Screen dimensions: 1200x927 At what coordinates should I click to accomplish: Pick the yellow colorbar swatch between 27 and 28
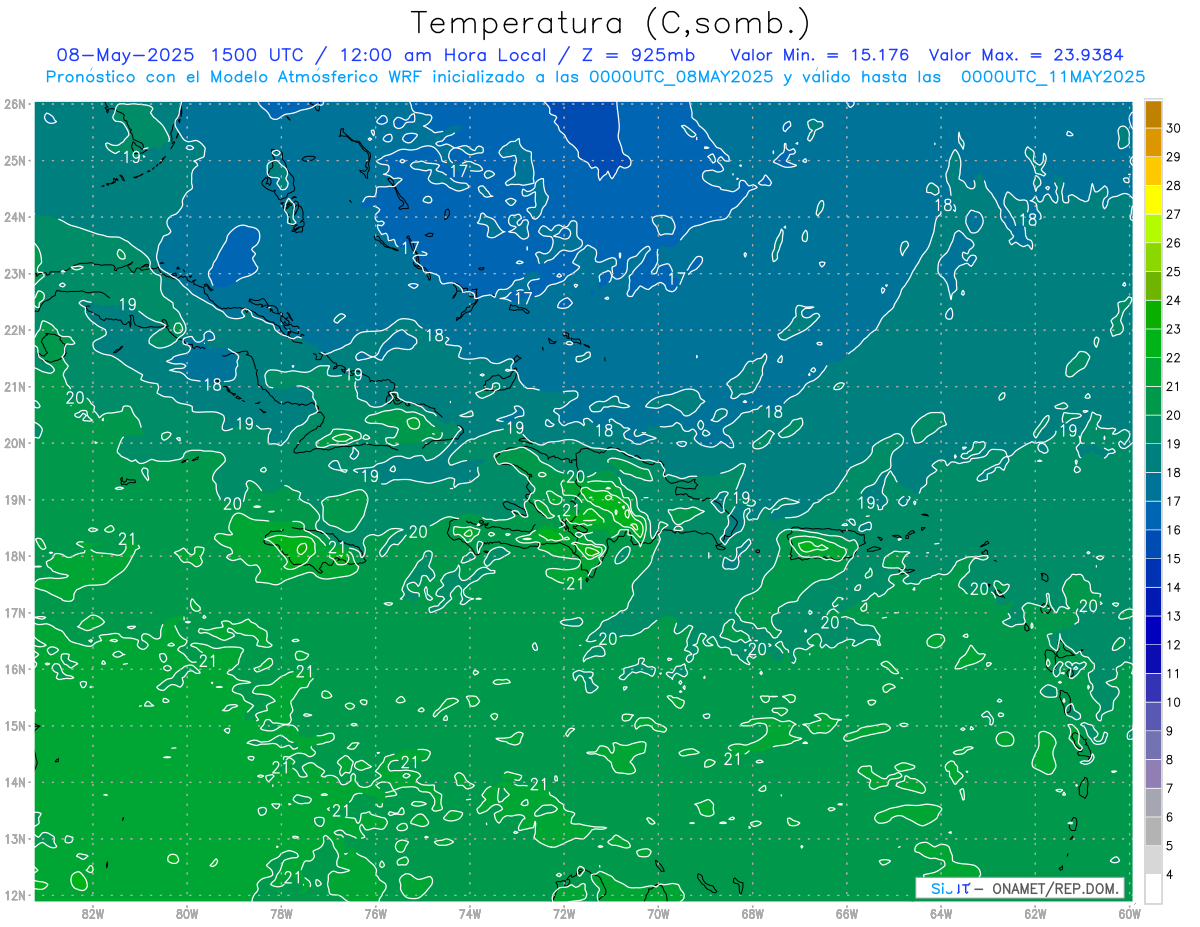pos(1153,200)
